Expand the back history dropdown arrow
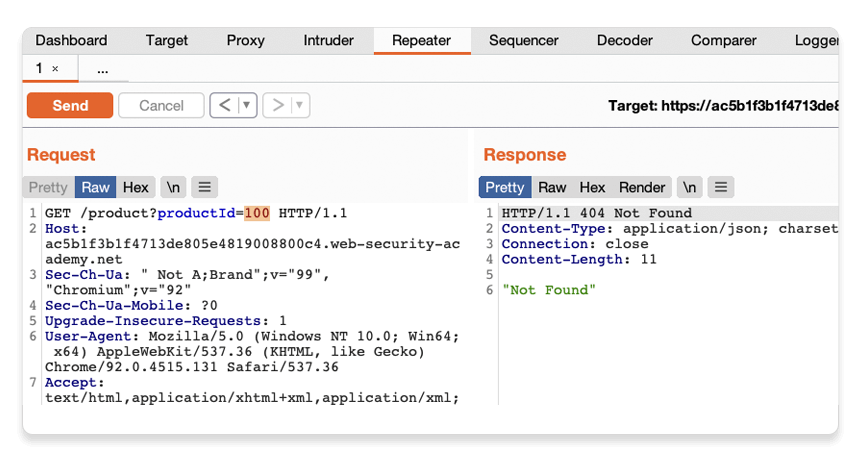 coord(246,105)
